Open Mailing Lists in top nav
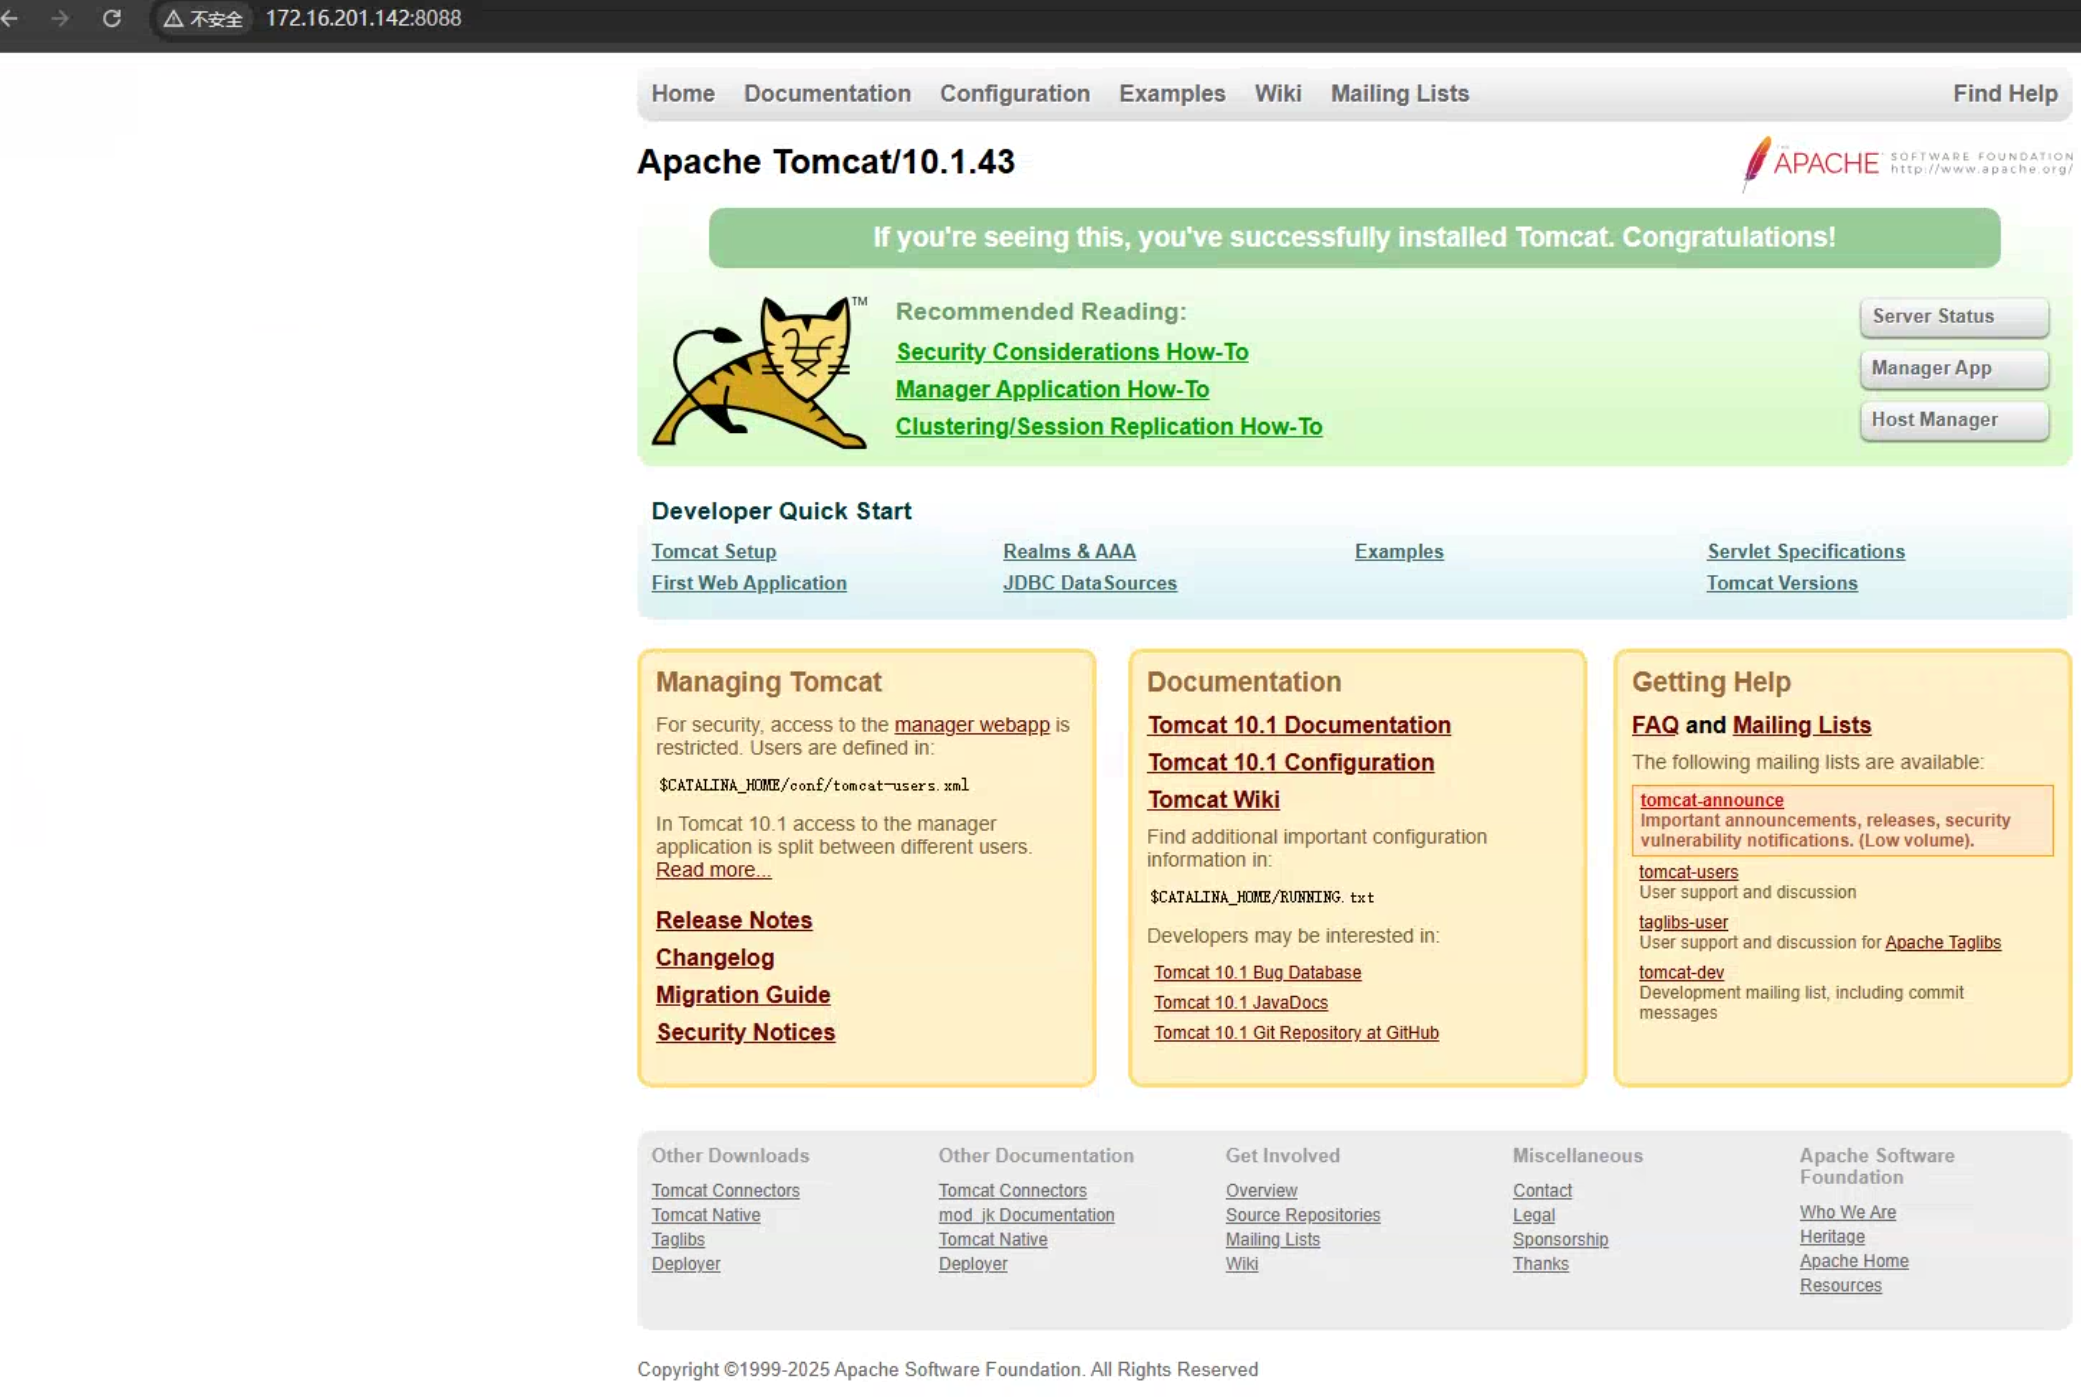The height and width of the screenshot is (1397, 2081). click(1399, 93)
